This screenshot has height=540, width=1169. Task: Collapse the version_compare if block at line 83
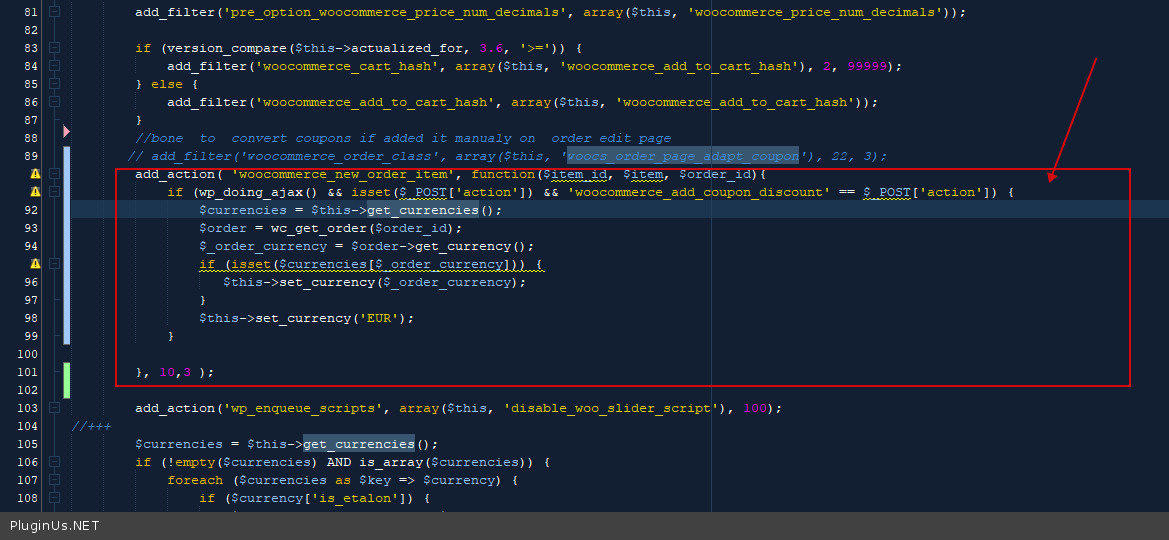(55, 48)
